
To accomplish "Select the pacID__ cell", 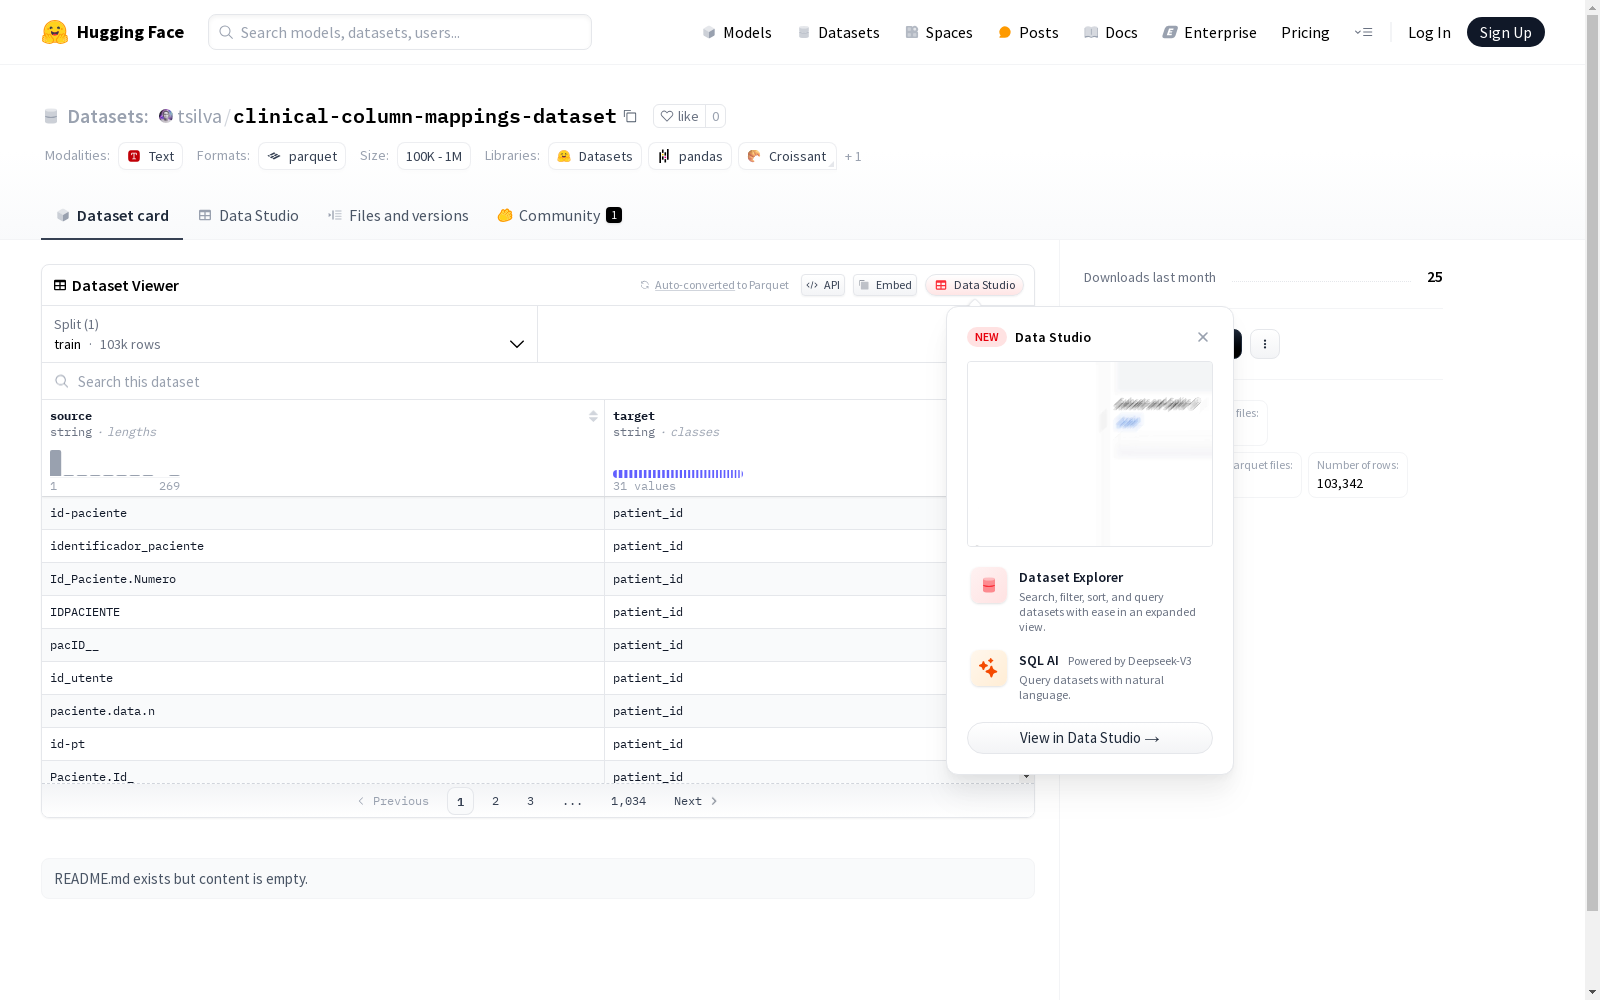I will [x=323, y=645].
